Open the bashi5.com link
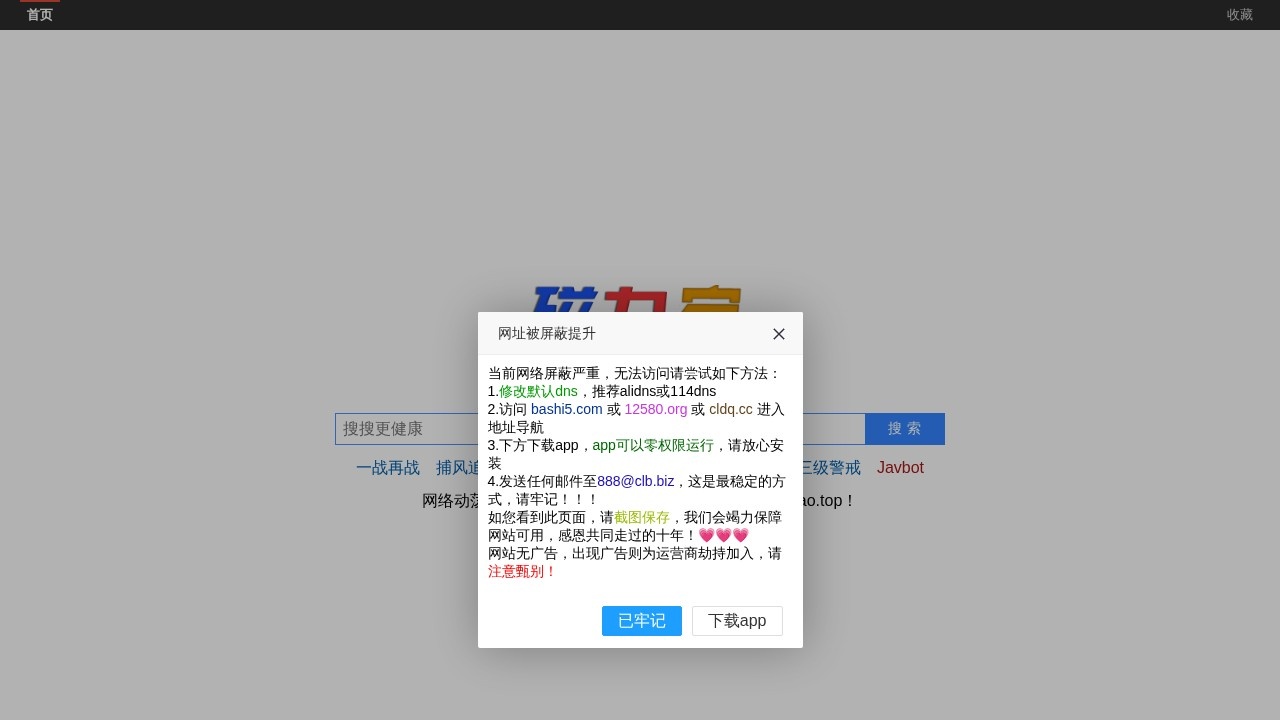This screenshot has width=1280, height=720. click(x=566, y=409)
